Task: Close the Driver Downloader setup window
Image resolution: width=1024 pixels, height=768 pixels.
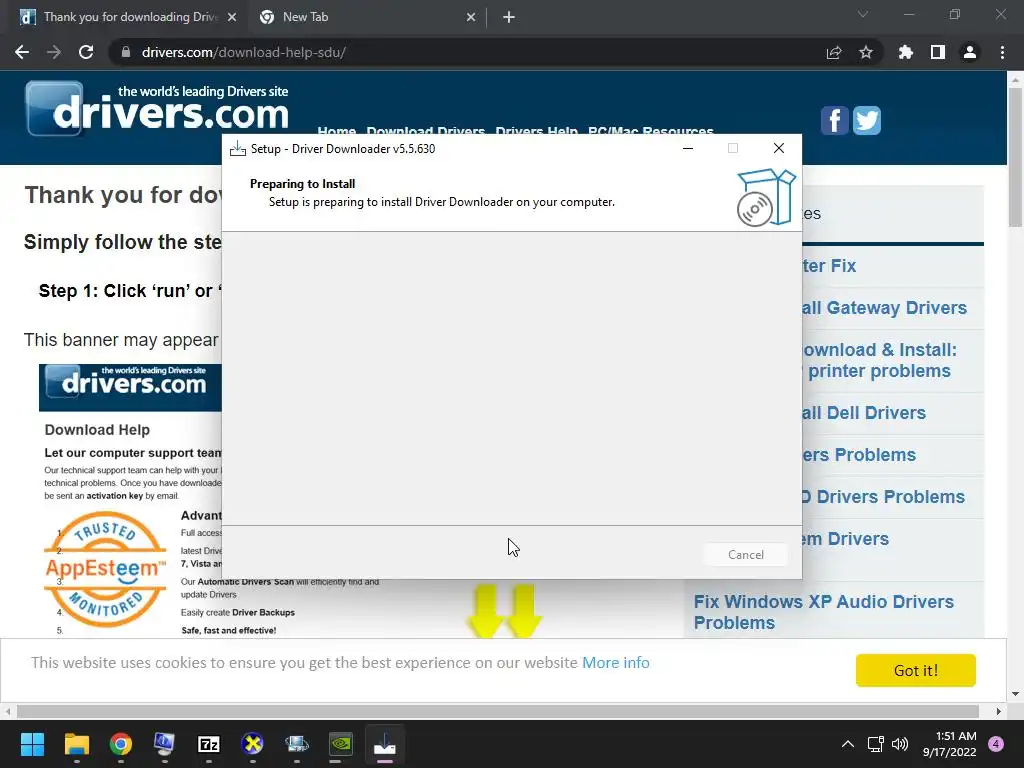Action: tap(778, 148)
